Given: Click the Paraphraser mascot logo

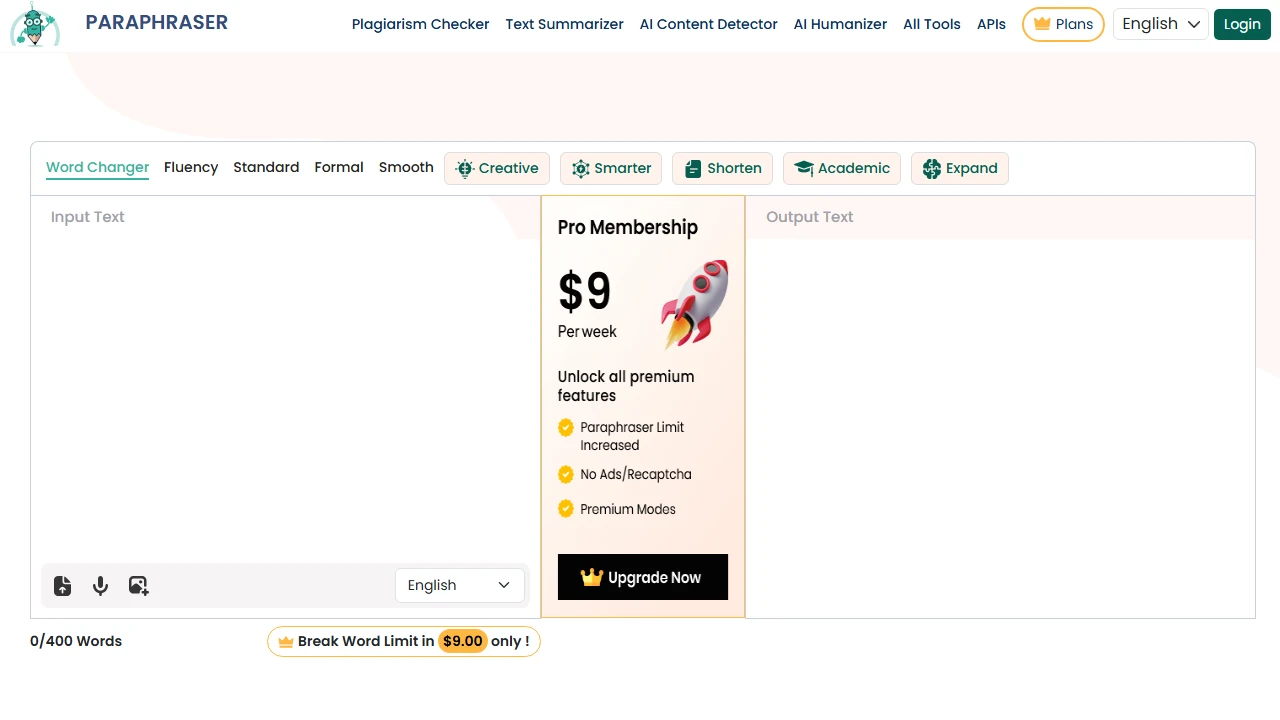Looking at the screenshot, I should [x=35, y=25].
